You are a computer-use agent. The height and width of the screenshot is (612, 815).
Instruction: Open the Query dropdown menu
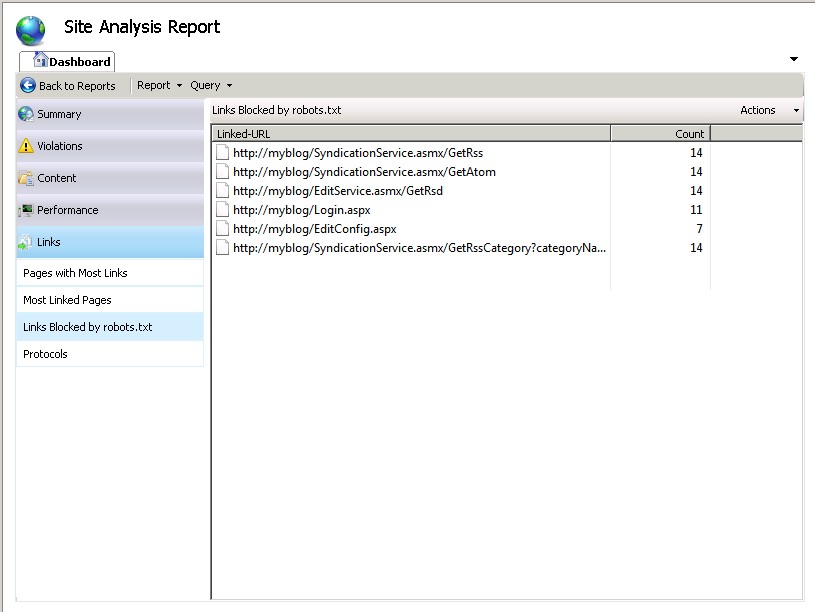211,85
